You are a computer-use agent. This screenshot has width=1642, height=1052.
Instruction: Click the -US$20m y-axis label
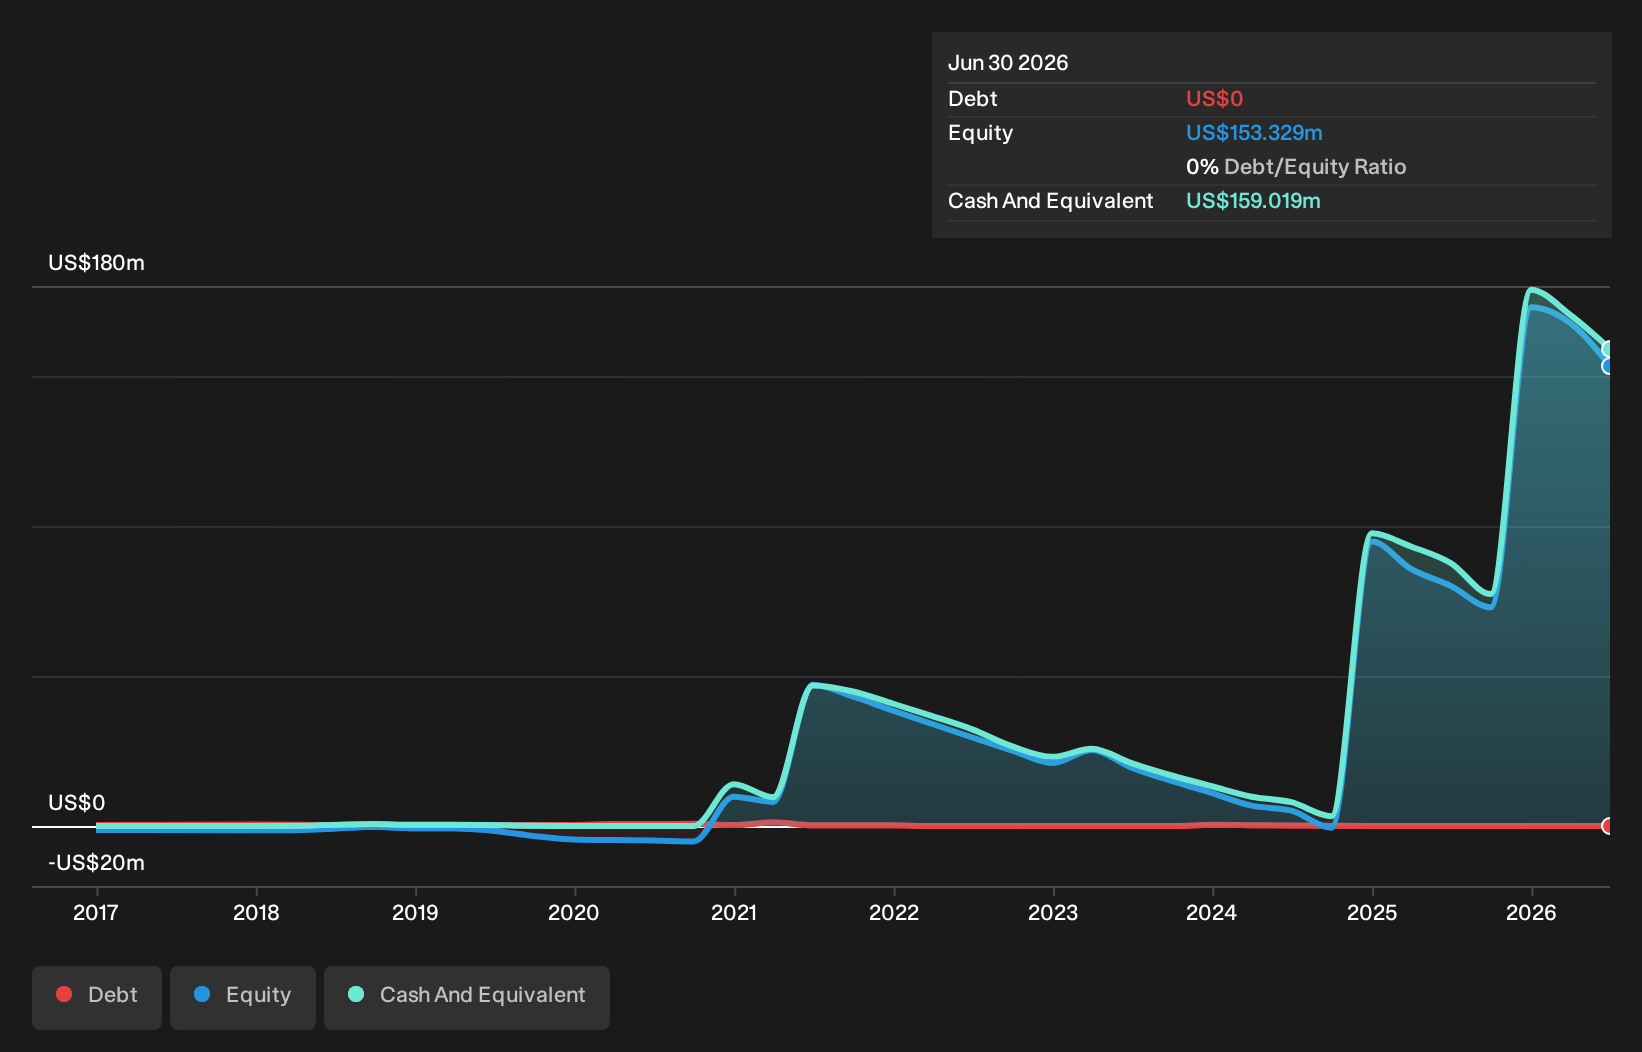click(96, 863)
